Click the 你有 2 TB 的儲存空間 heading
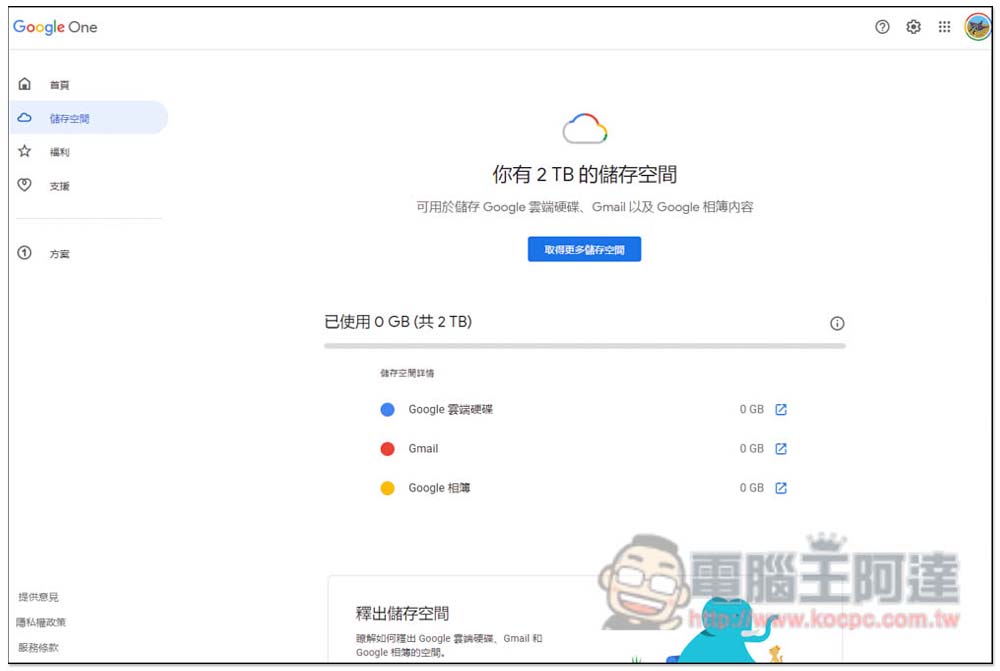Screen dimensions: 1000x671 (584, 174)
